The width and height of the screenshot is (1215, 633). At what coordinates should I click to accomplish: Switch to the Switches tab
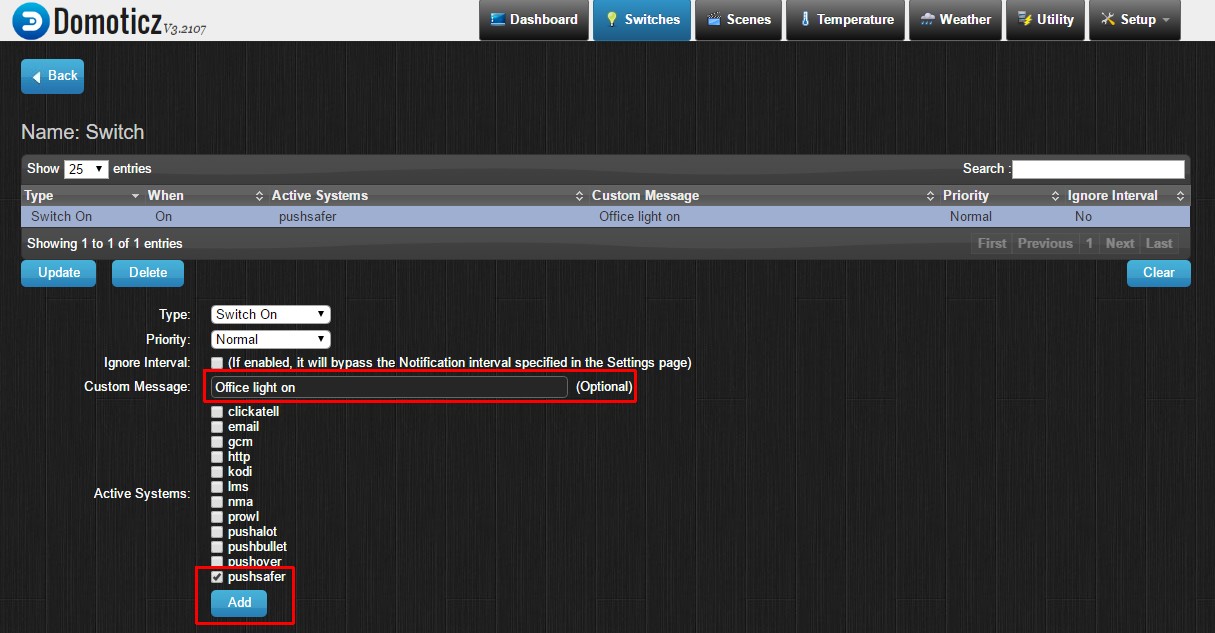pos(642,20)
